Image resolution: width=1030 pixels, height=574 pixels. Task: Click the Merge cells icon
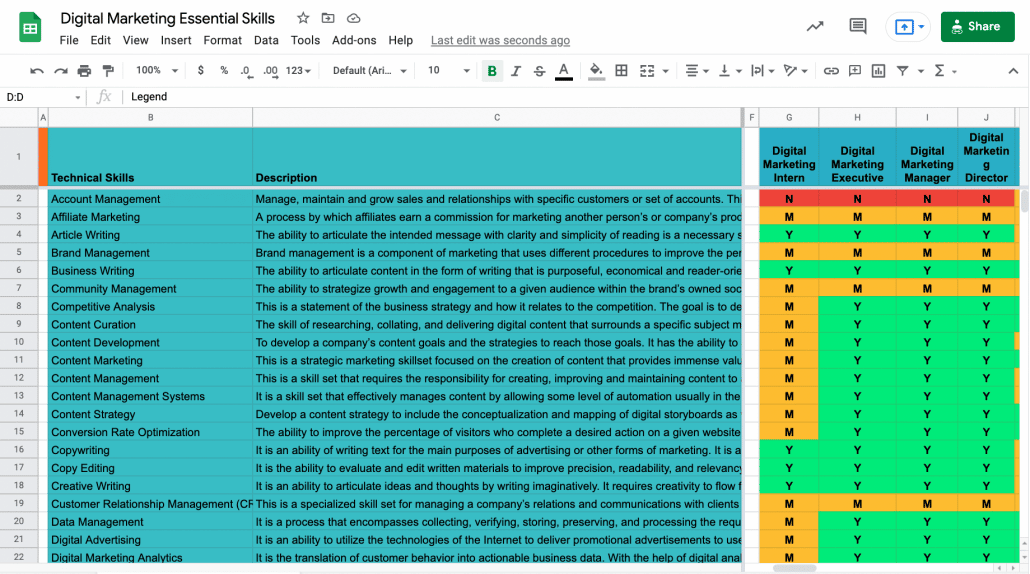647,71
